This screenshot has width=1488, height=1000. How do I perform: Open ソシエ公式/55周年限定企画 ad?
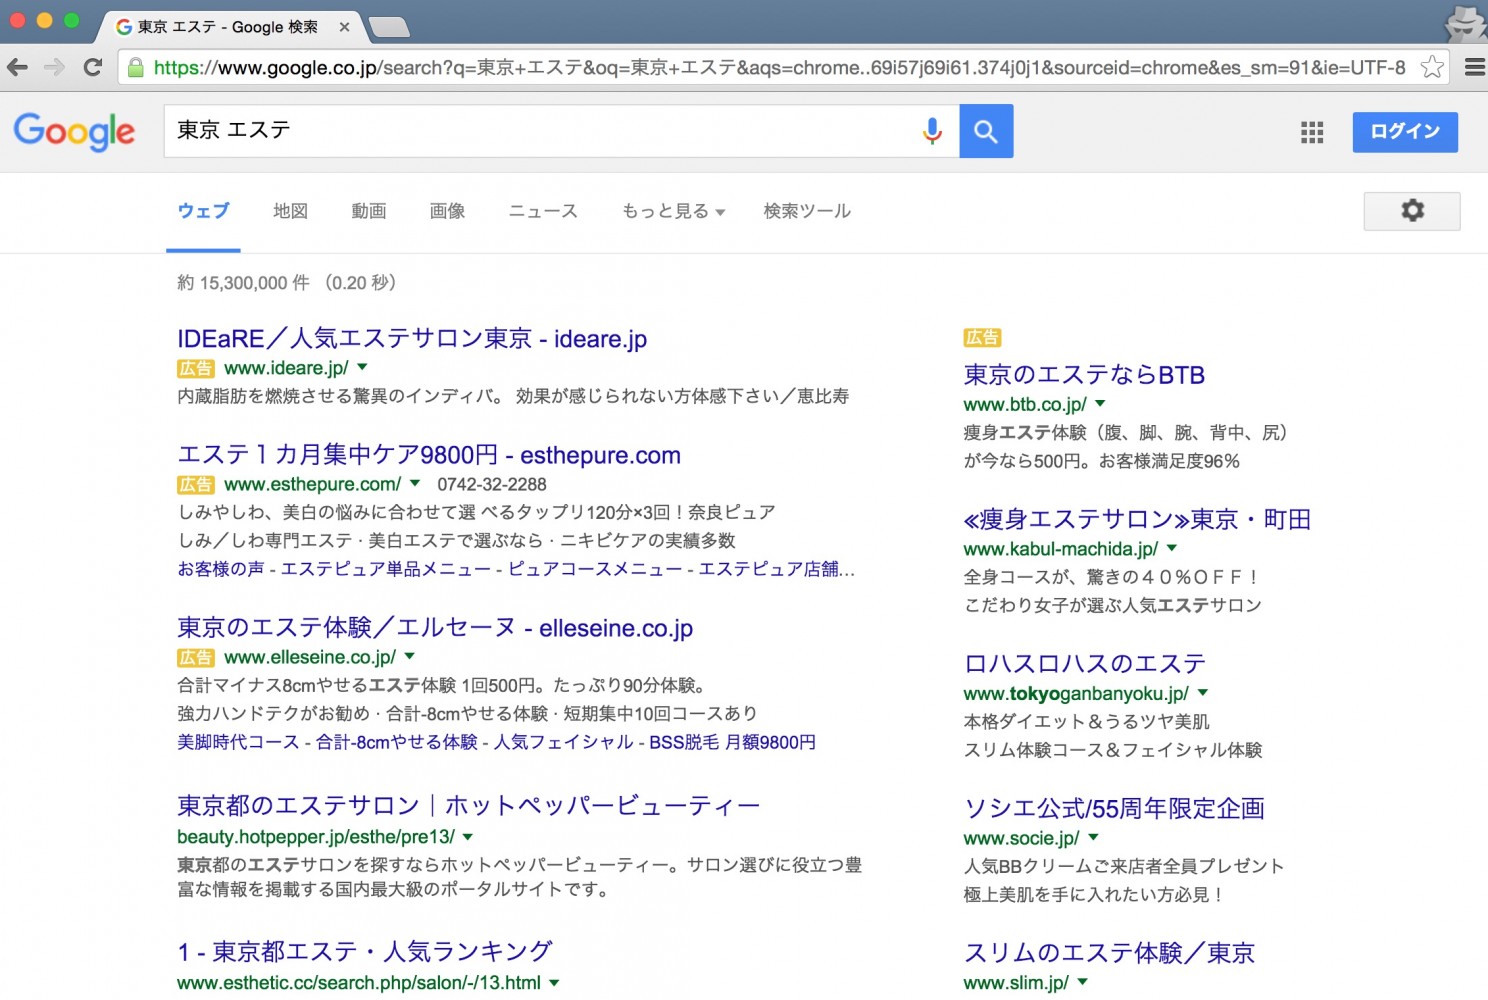coord(1114,808)
